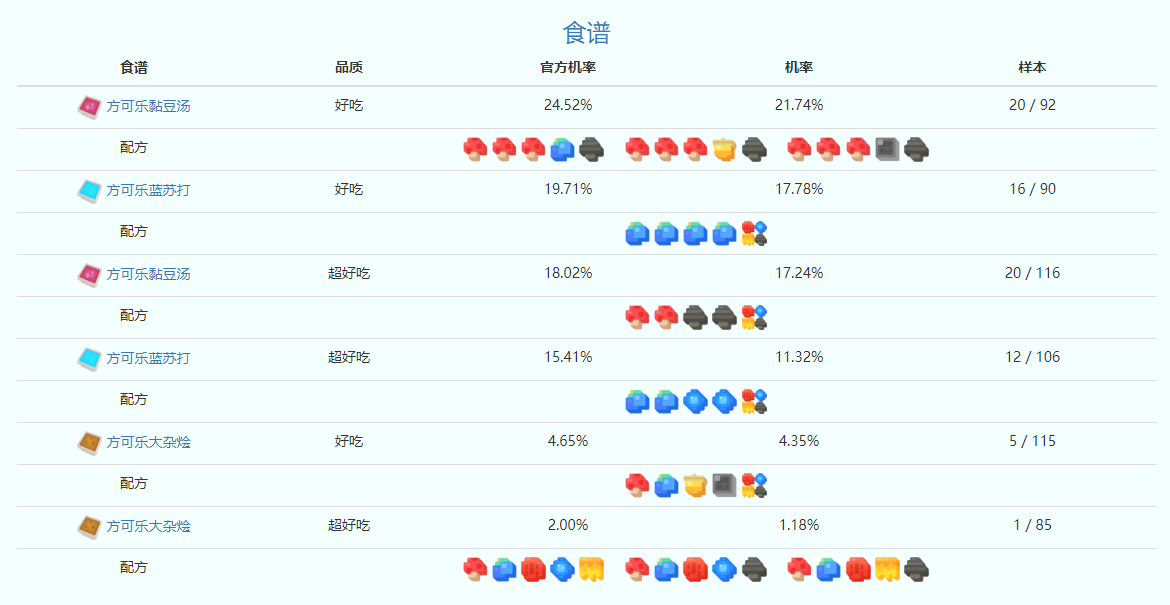
Task: Click the blue soda icon beside 17.78% recipe
Action: tap(89, 191)
